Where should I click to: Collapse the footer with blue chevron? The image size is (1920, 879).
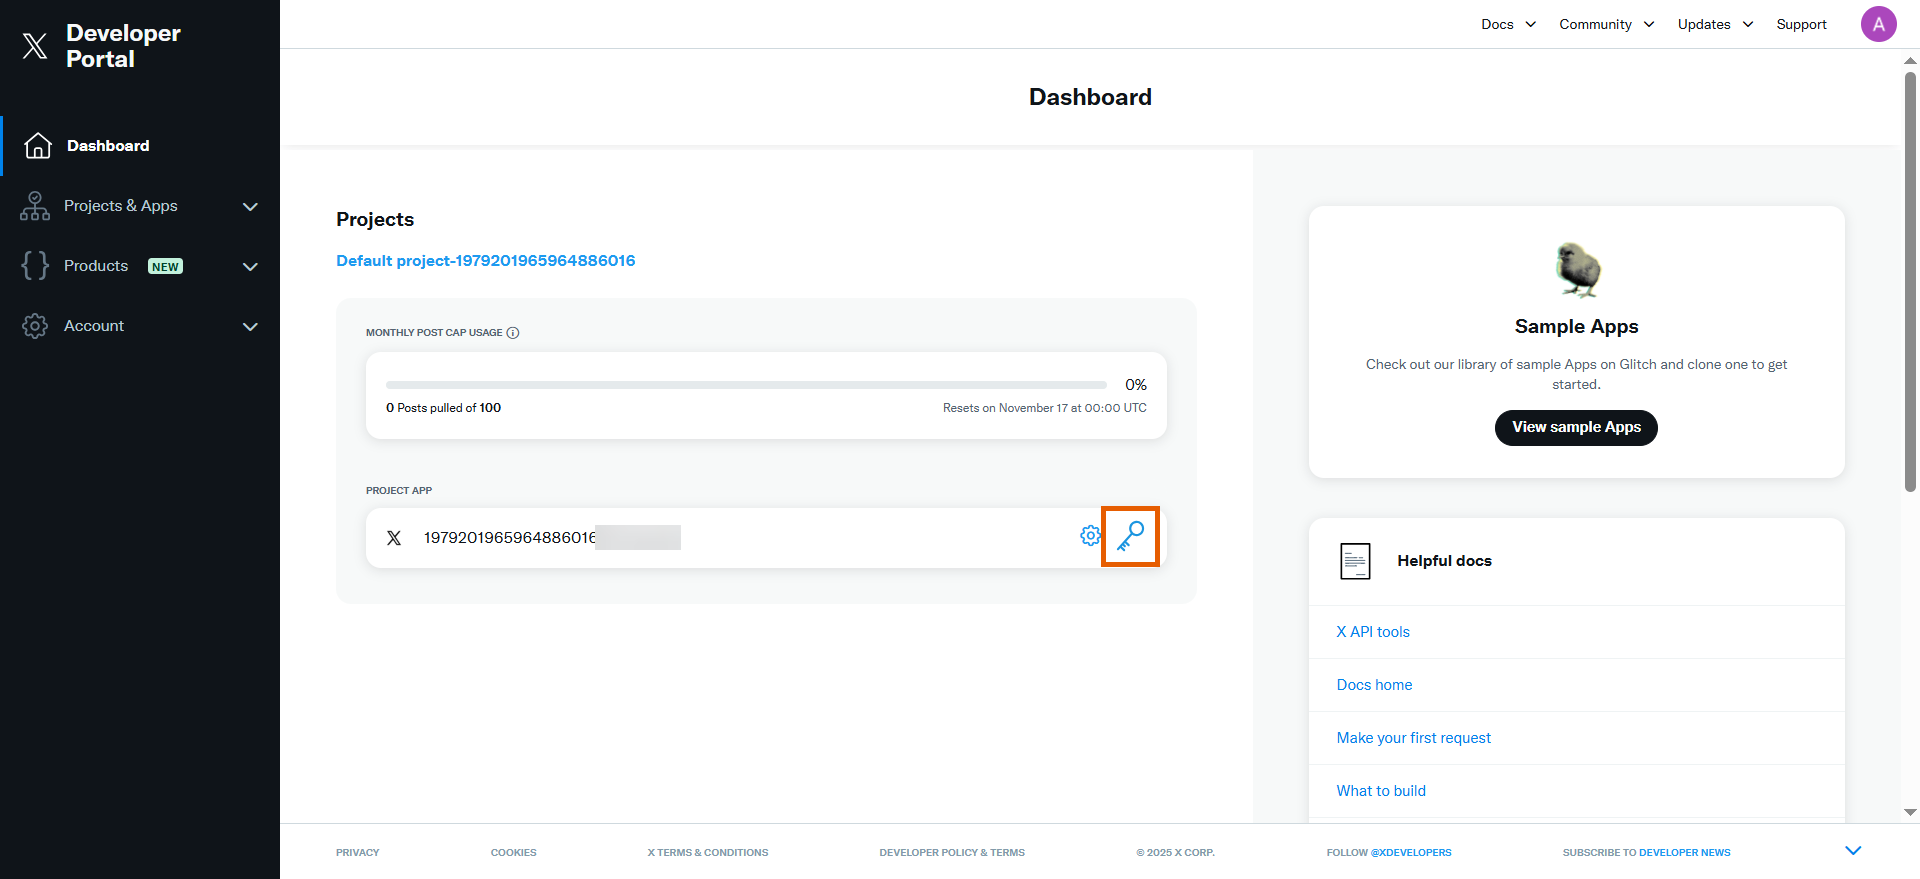click(x=1853, y=851)
